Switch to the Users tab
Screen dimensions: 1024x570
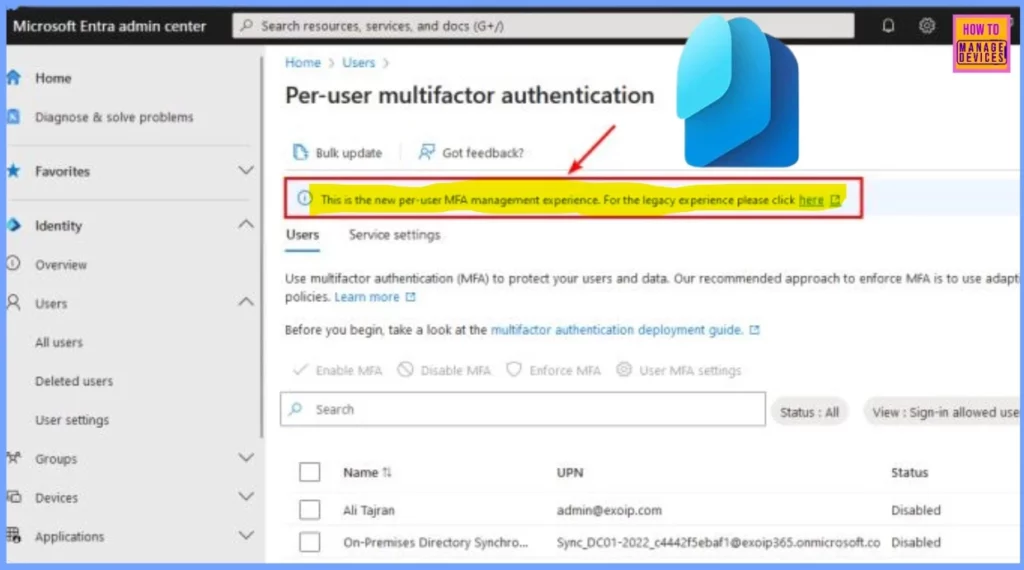[302, 235]
